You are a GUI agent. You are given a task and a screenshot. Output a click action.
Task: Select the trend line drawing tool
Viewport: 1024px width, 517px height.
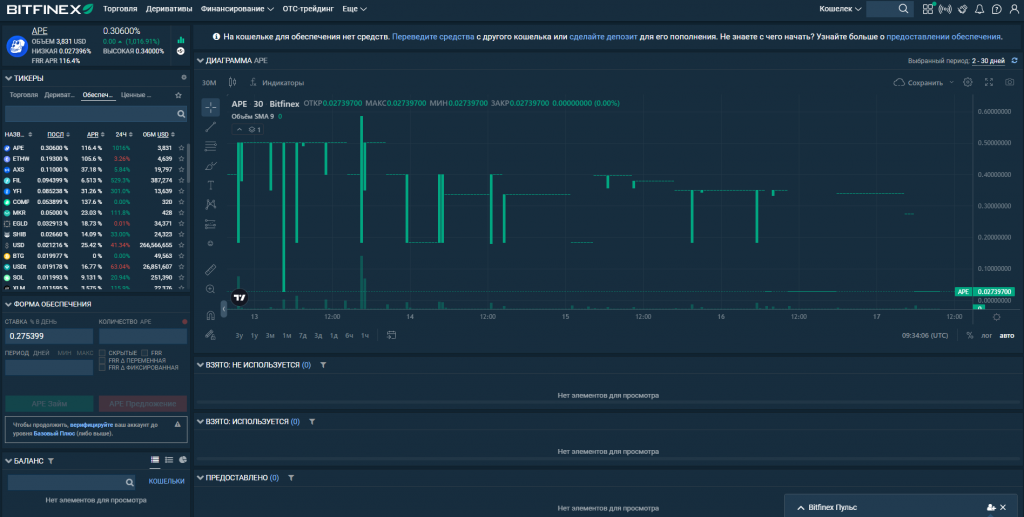click(210, 127)
